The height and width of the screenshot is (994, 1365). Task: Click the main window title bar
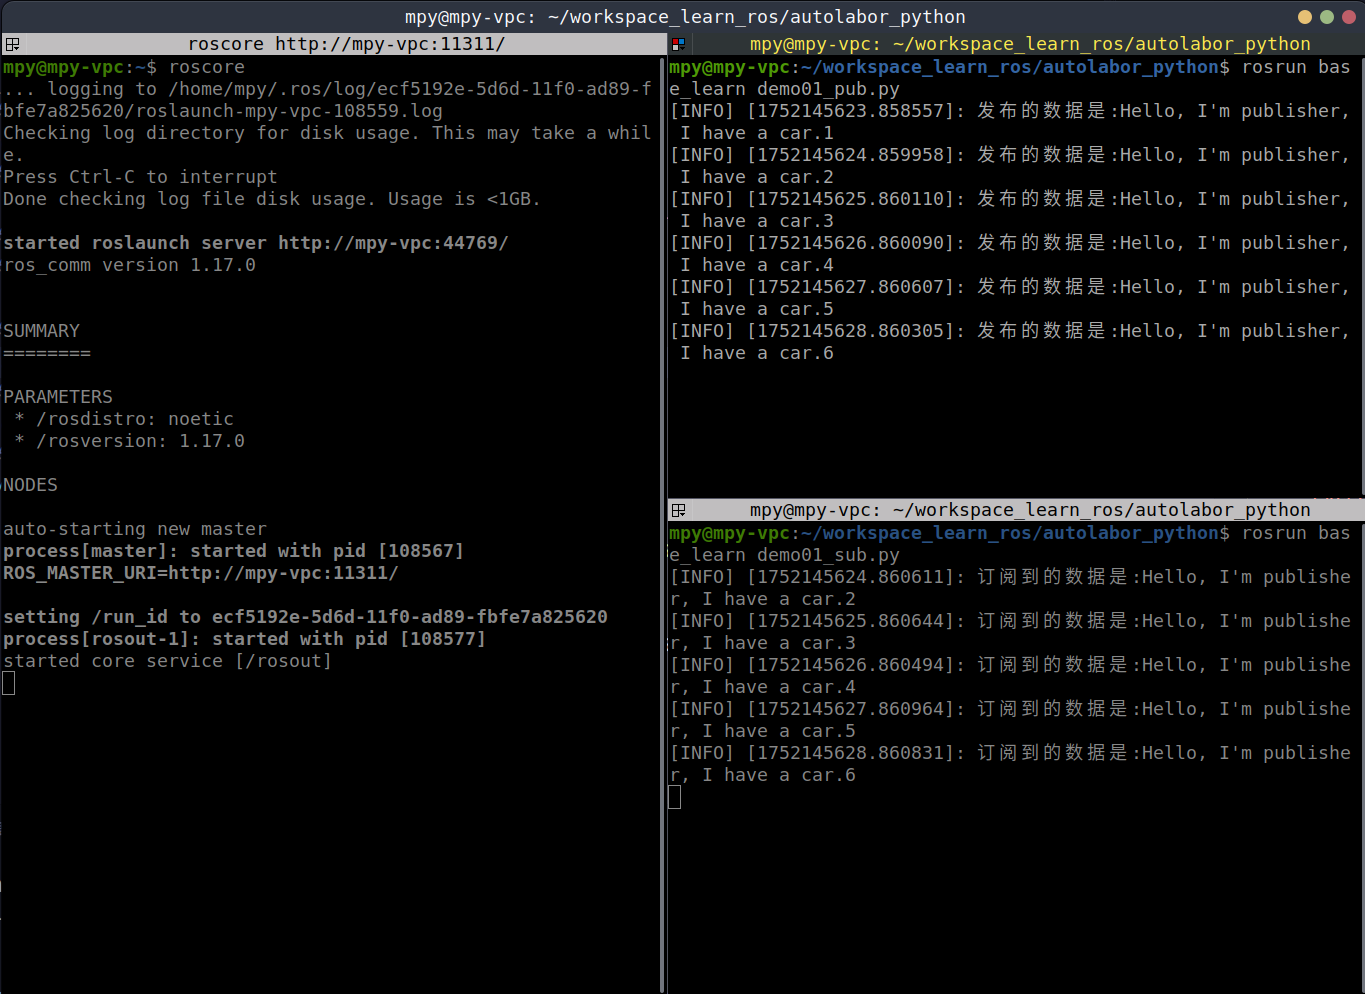click(684, 17)
